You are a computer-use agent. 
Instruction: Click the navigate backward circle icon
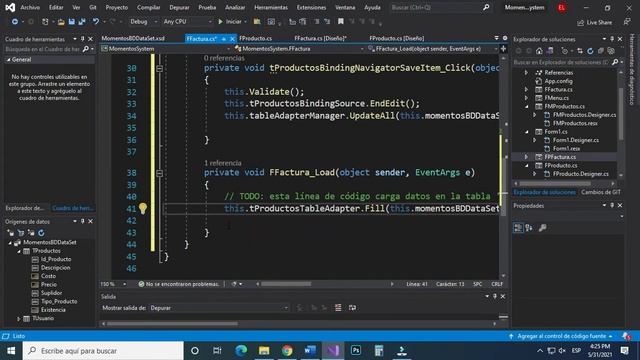point(15,22)
